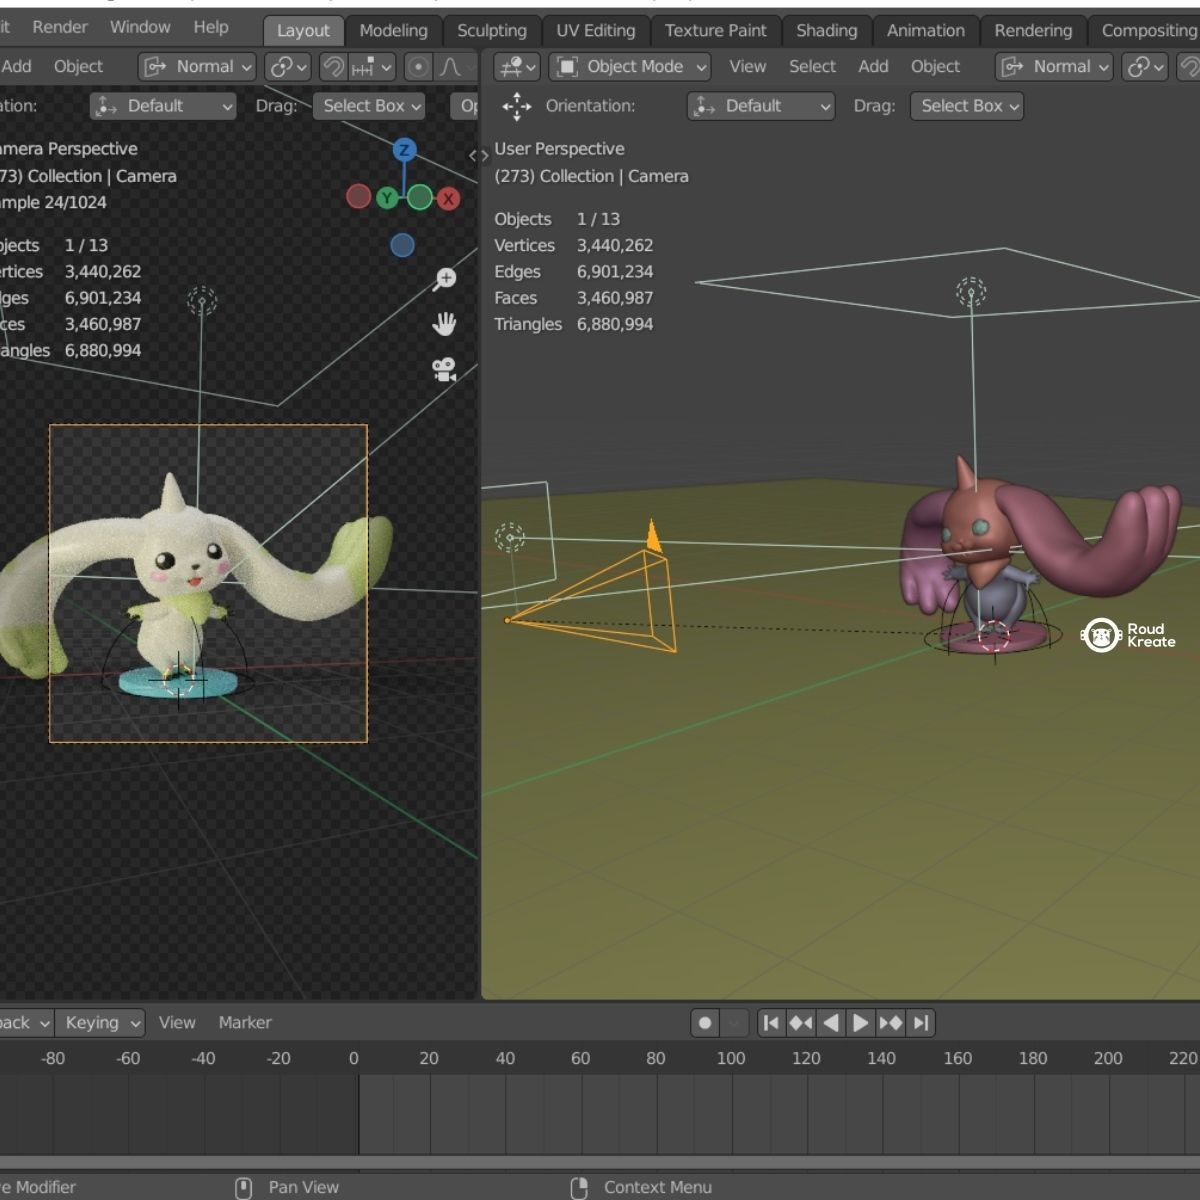Open right Drag Select Box dropdown

click(966, 106)
